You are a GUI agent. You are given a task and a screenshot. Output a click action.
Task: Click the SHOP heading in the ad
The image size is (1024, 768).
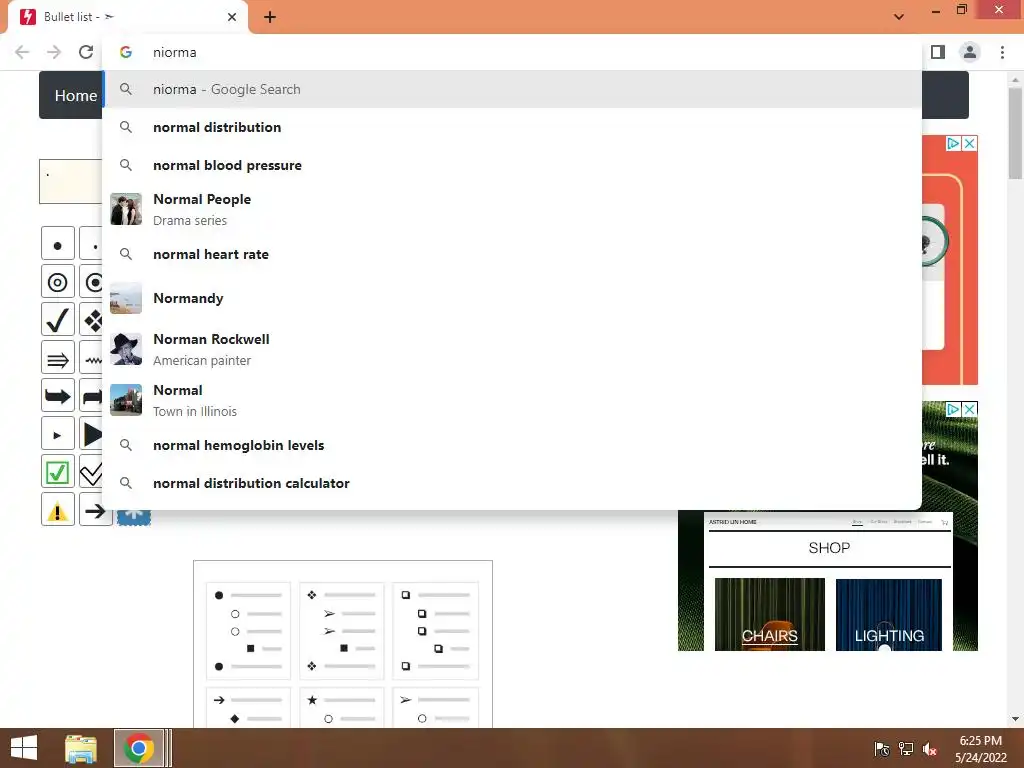829,548
